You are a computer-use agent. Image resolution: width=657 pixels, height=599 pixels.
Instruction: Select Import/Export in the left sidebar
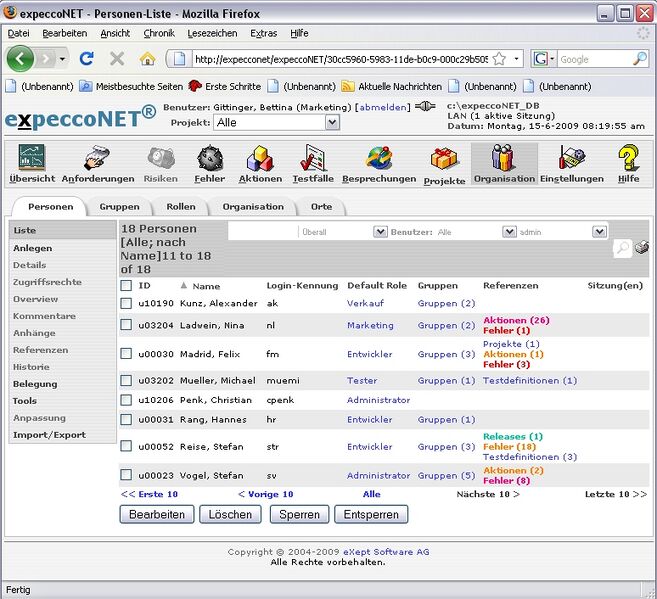click(49, 435)
